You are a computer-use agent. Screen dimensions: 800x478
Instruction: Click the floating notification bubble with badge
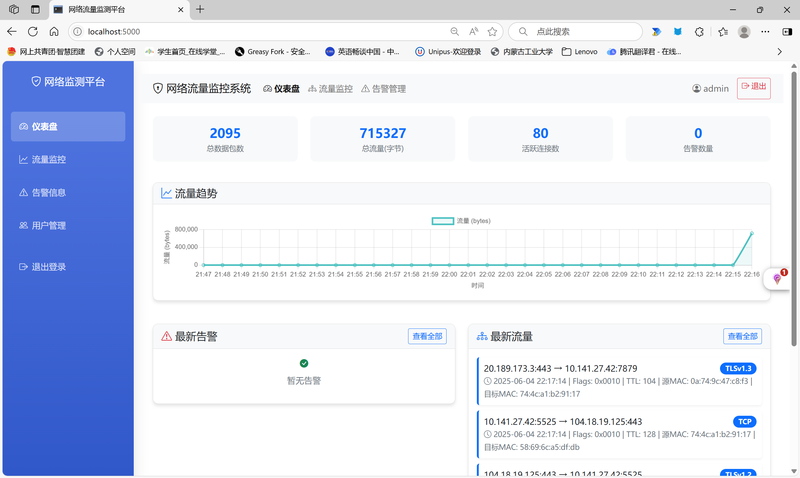[x=777, y=279]
